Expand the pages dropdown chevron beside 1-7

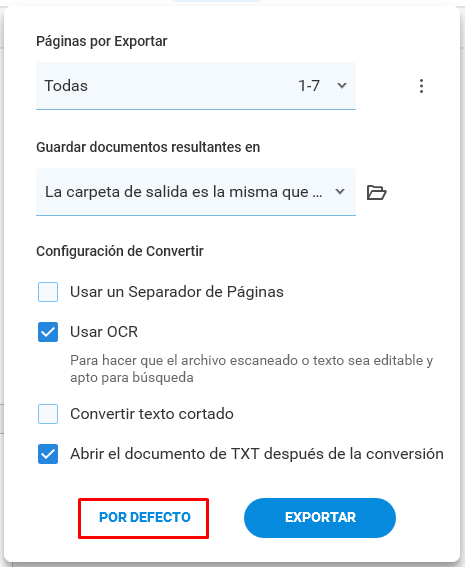342,86
